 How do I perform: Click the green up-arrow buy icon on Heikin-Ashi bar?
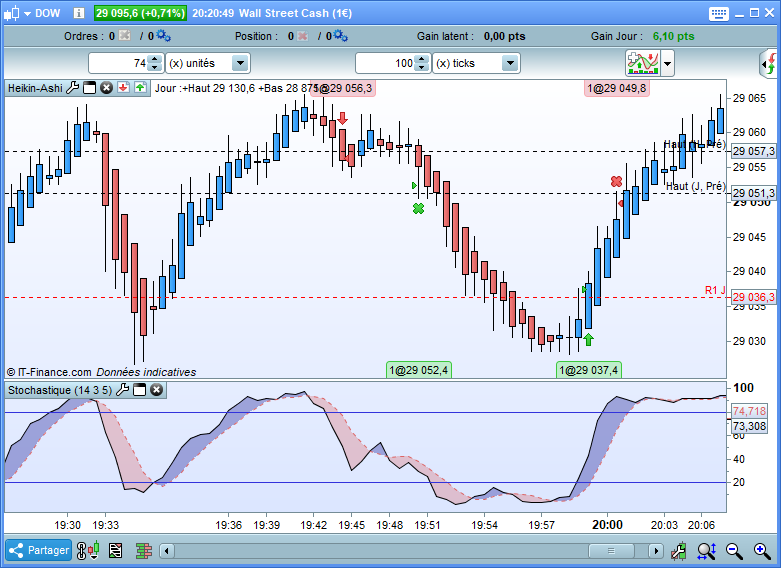(140, 88)
